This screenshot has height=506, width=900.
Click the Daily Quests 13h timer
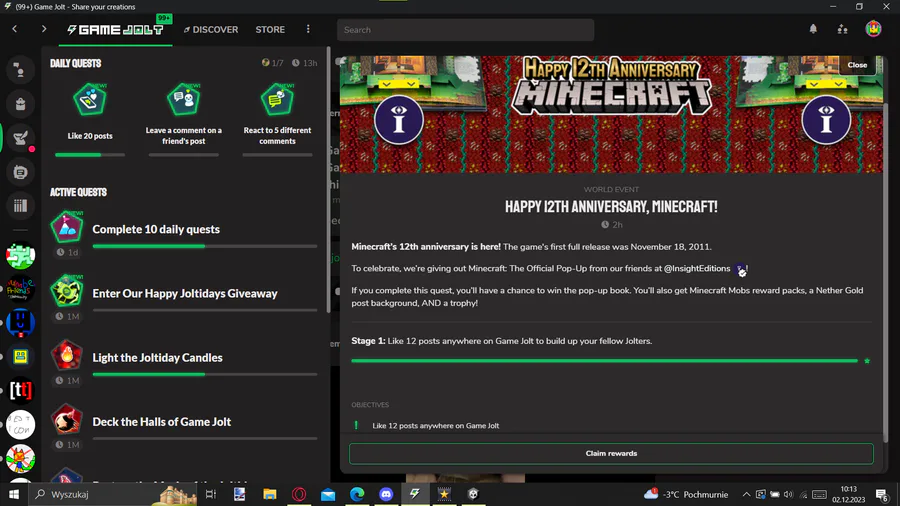pyautogui.click(x=304, y=63)
